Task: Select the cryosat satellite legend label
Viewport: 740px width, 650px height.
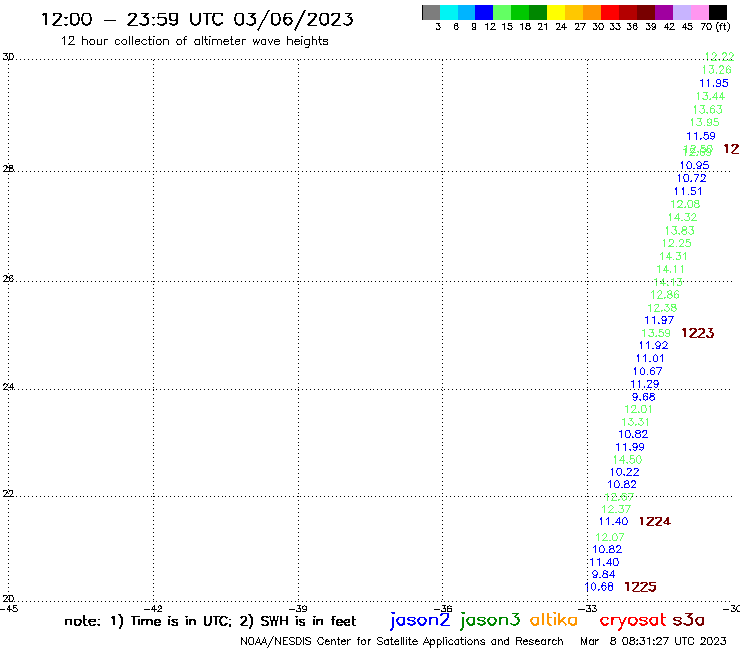Action: tap(632, 621)
